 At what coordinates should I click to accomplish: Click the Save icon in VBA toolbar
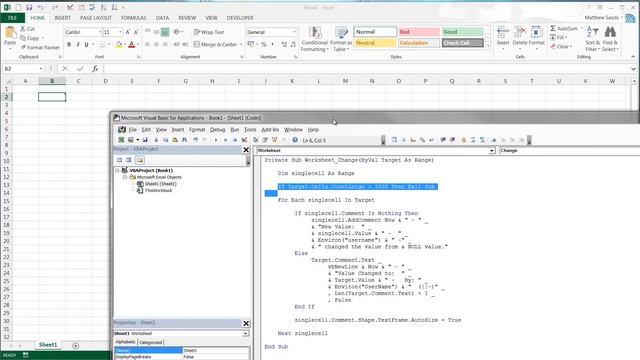tap(145, 140)
